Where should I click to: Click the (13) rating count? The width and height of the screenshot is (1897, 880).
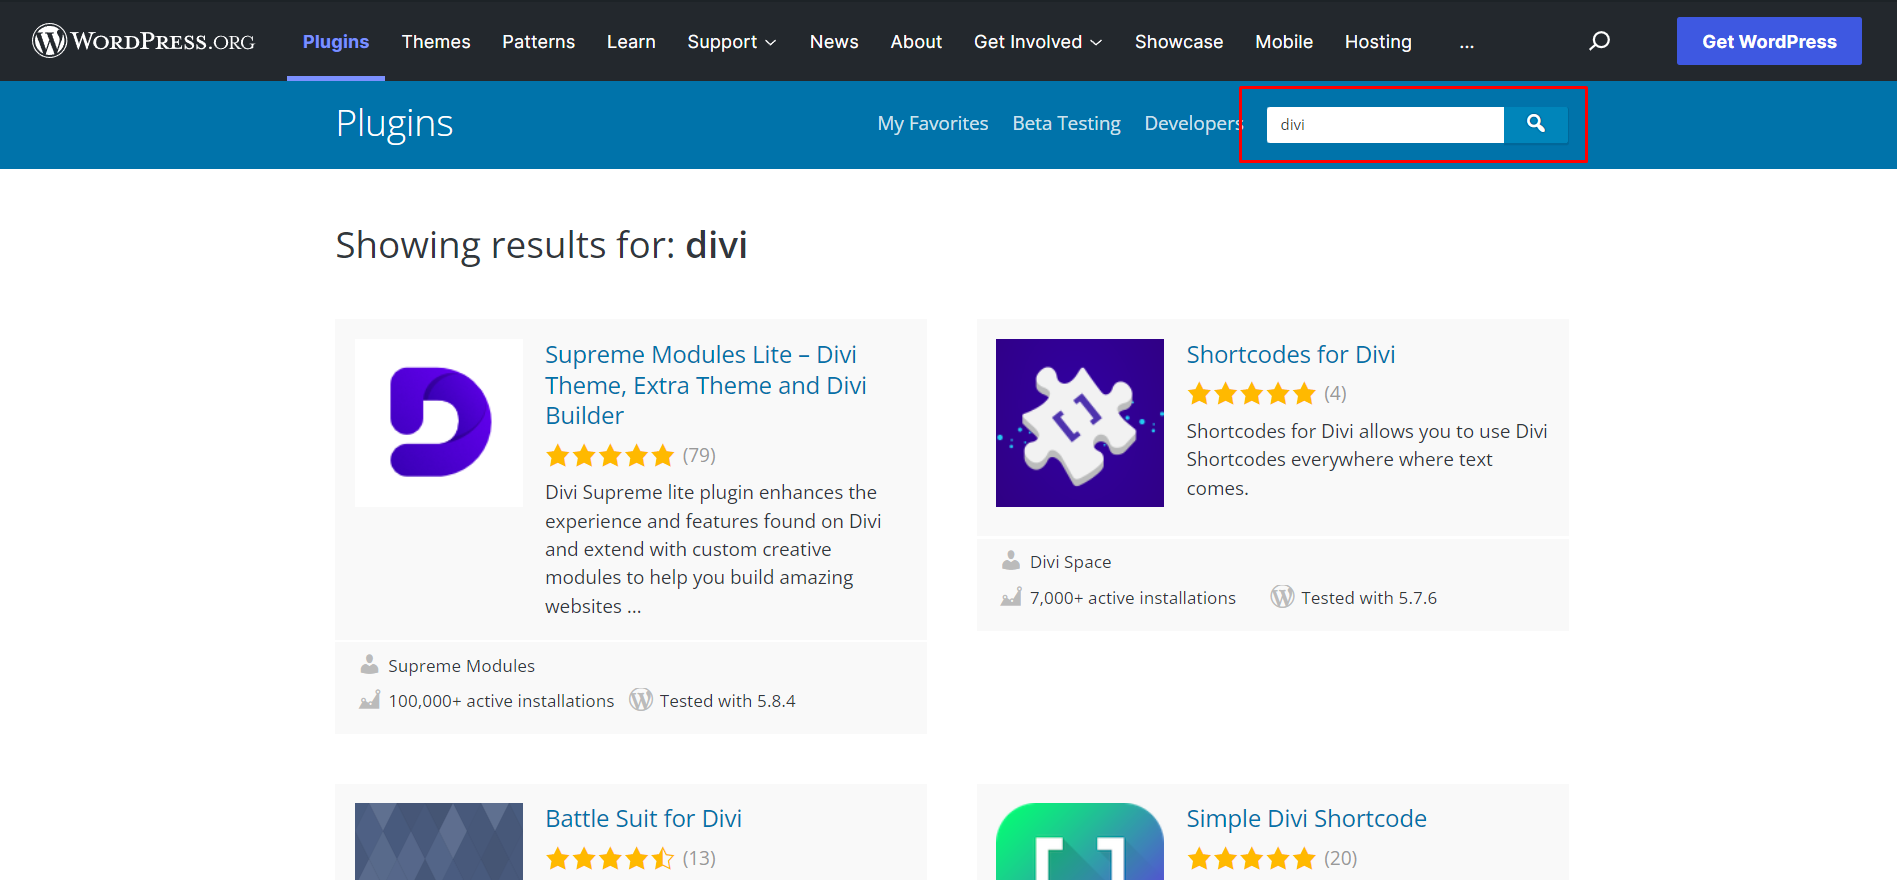point(699,858)
